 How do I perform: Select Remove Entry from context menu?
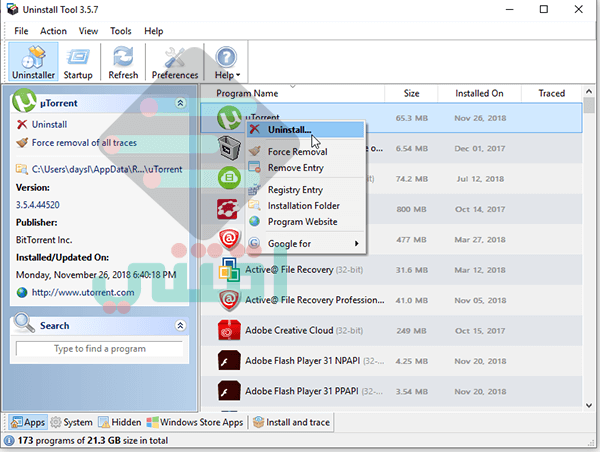(x=305, y=168)
